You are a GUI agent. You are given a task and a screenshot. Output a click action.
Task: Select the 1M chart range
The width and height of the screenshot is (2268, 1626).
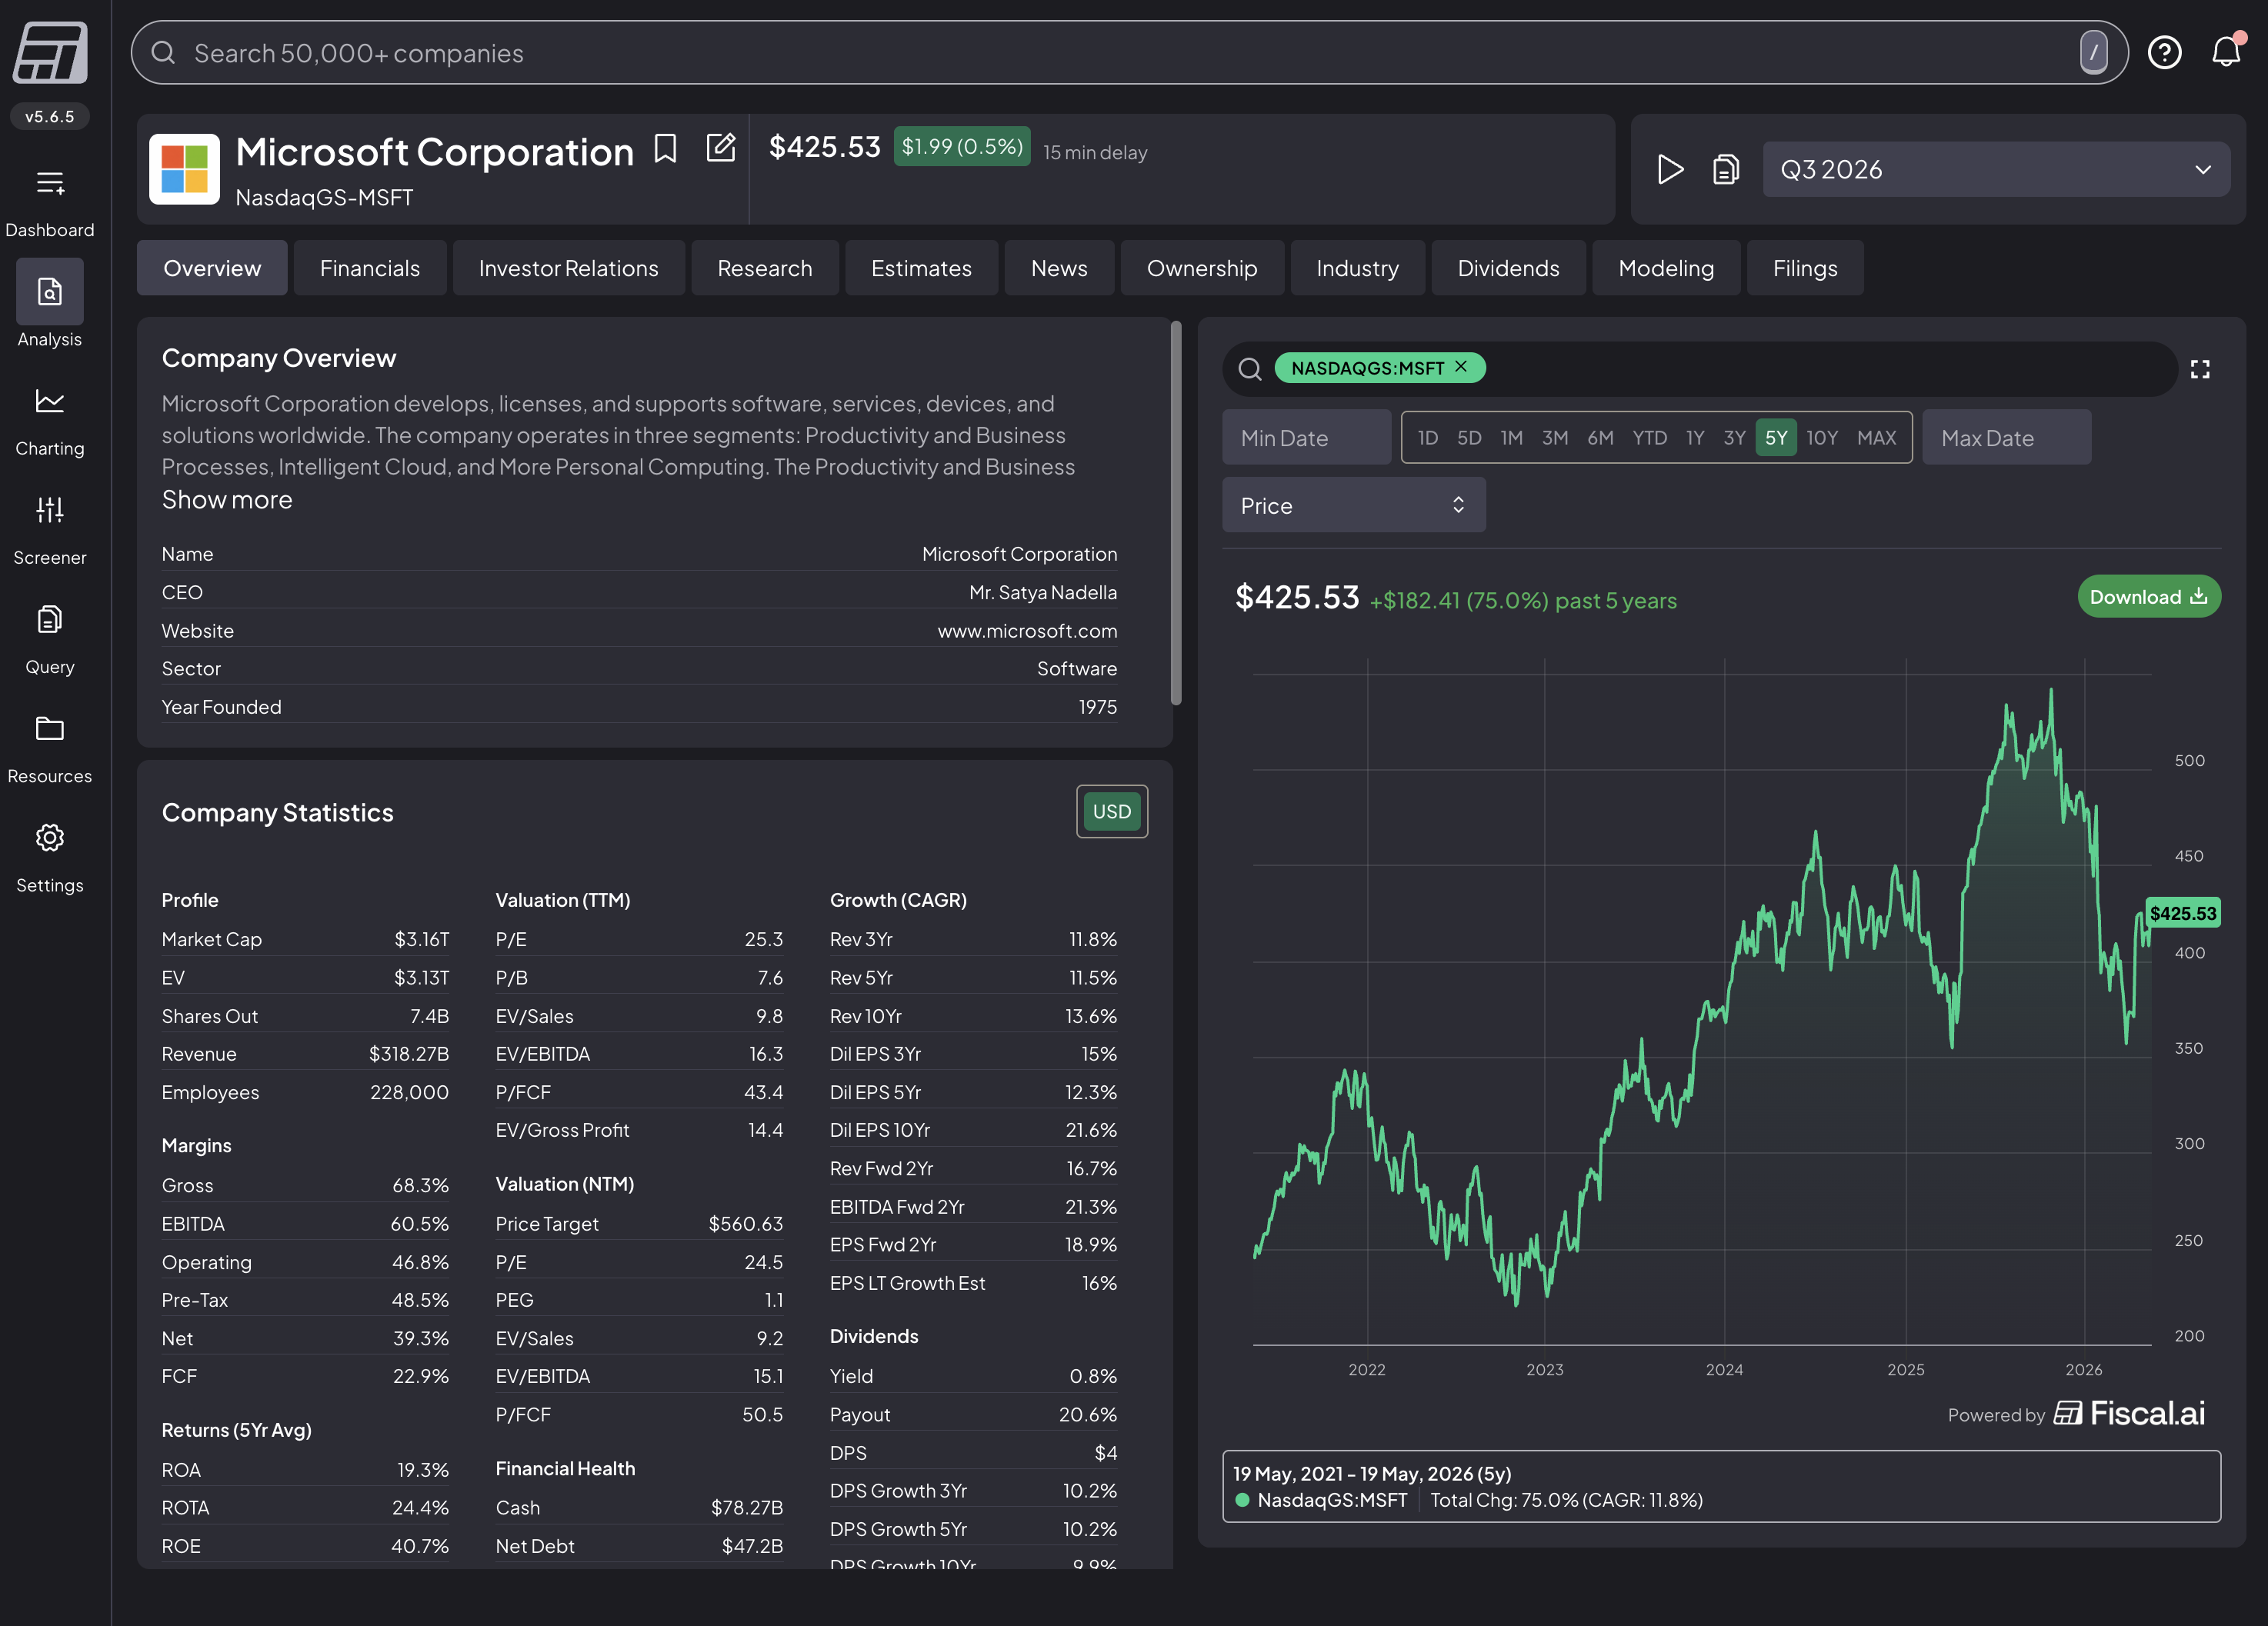pos(1511,437)
